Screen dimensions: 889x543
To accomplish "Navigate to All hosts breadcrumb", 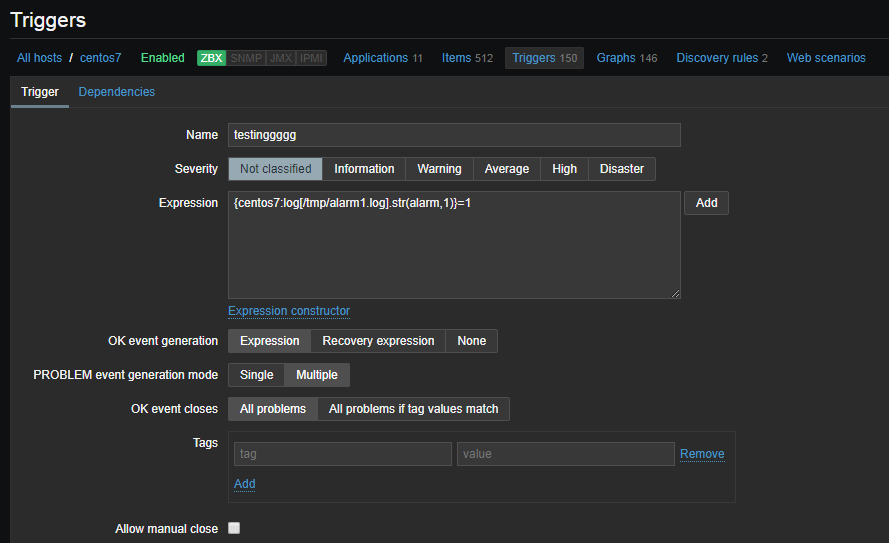I will coord(39,58).
